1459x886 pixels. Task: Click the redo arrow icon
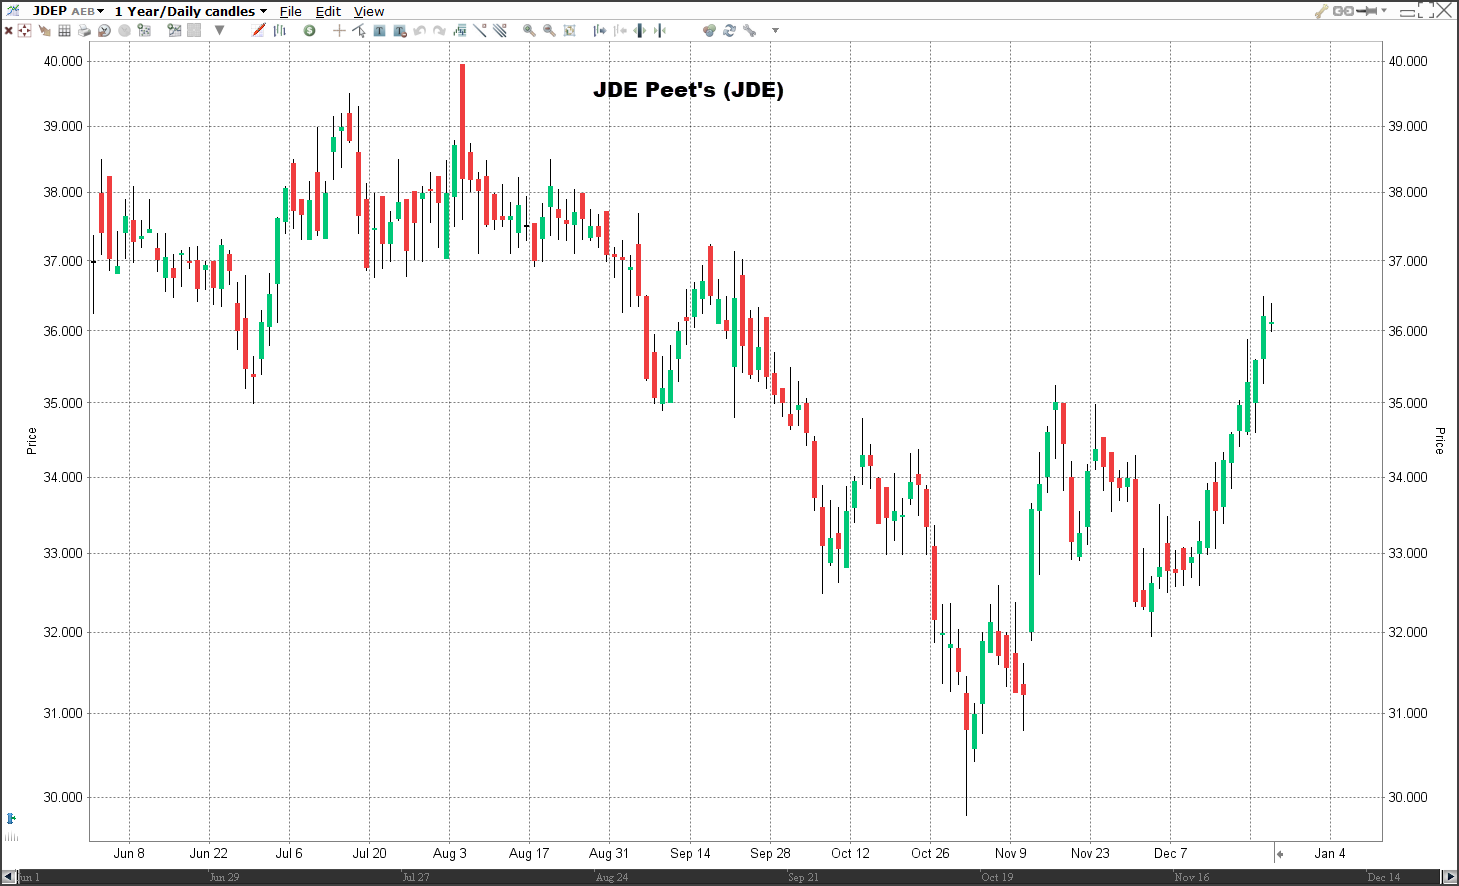pyautogui.click(x=439, y=31)
